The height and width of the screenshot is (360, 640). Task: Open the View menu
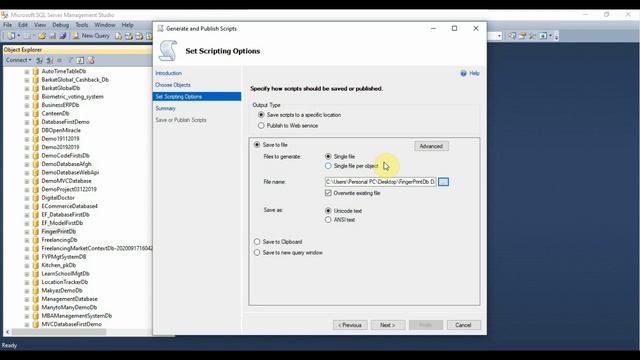40,25
